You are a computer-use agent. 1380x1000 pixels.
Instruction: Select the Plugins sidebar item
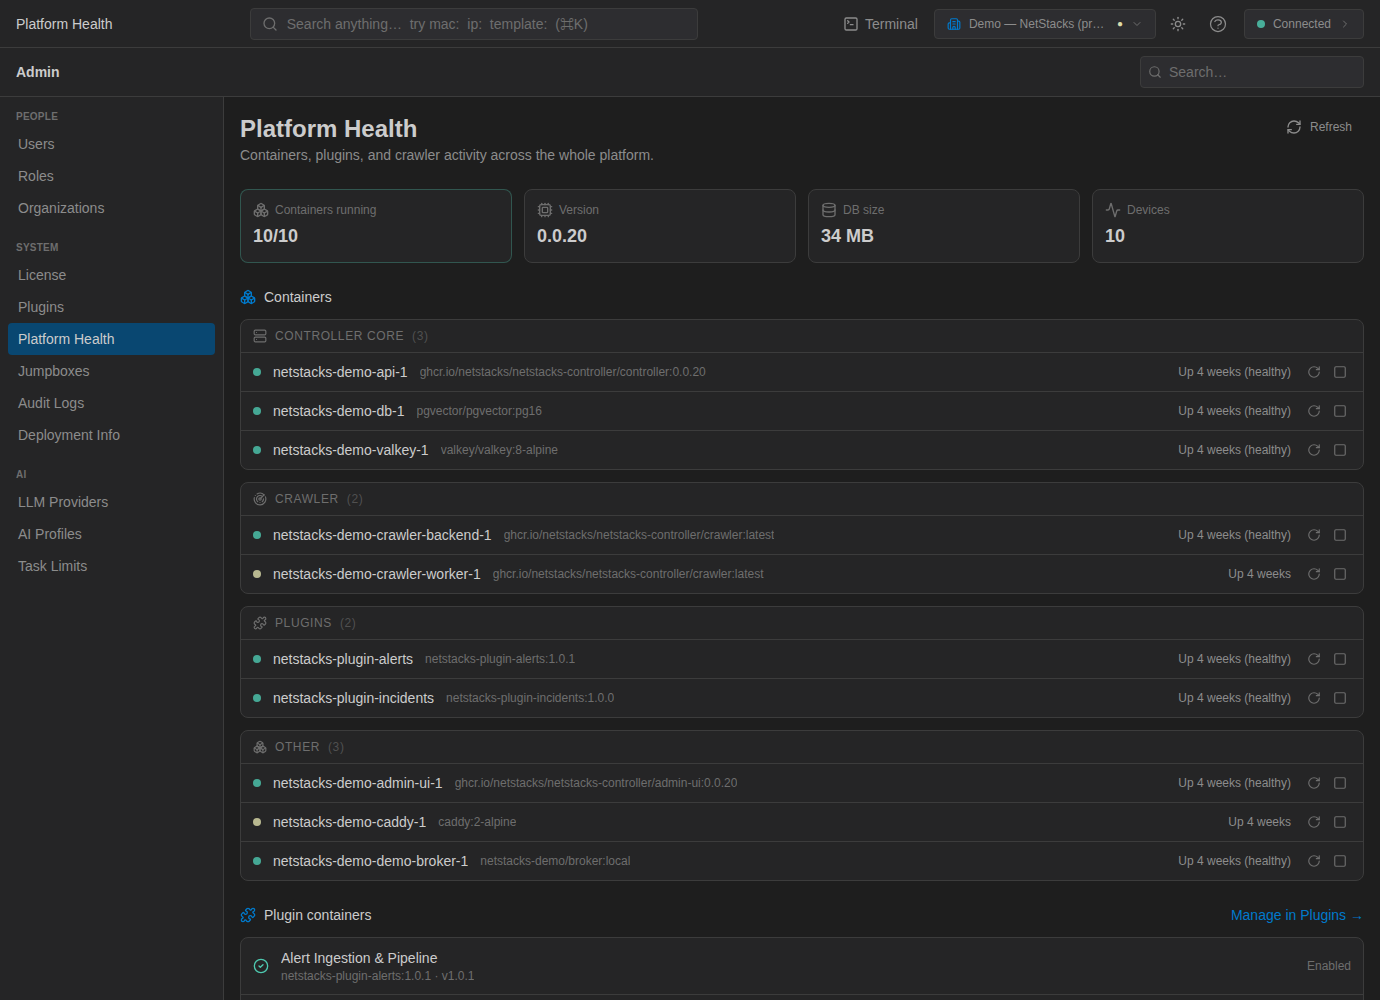(x=111, y=307)
